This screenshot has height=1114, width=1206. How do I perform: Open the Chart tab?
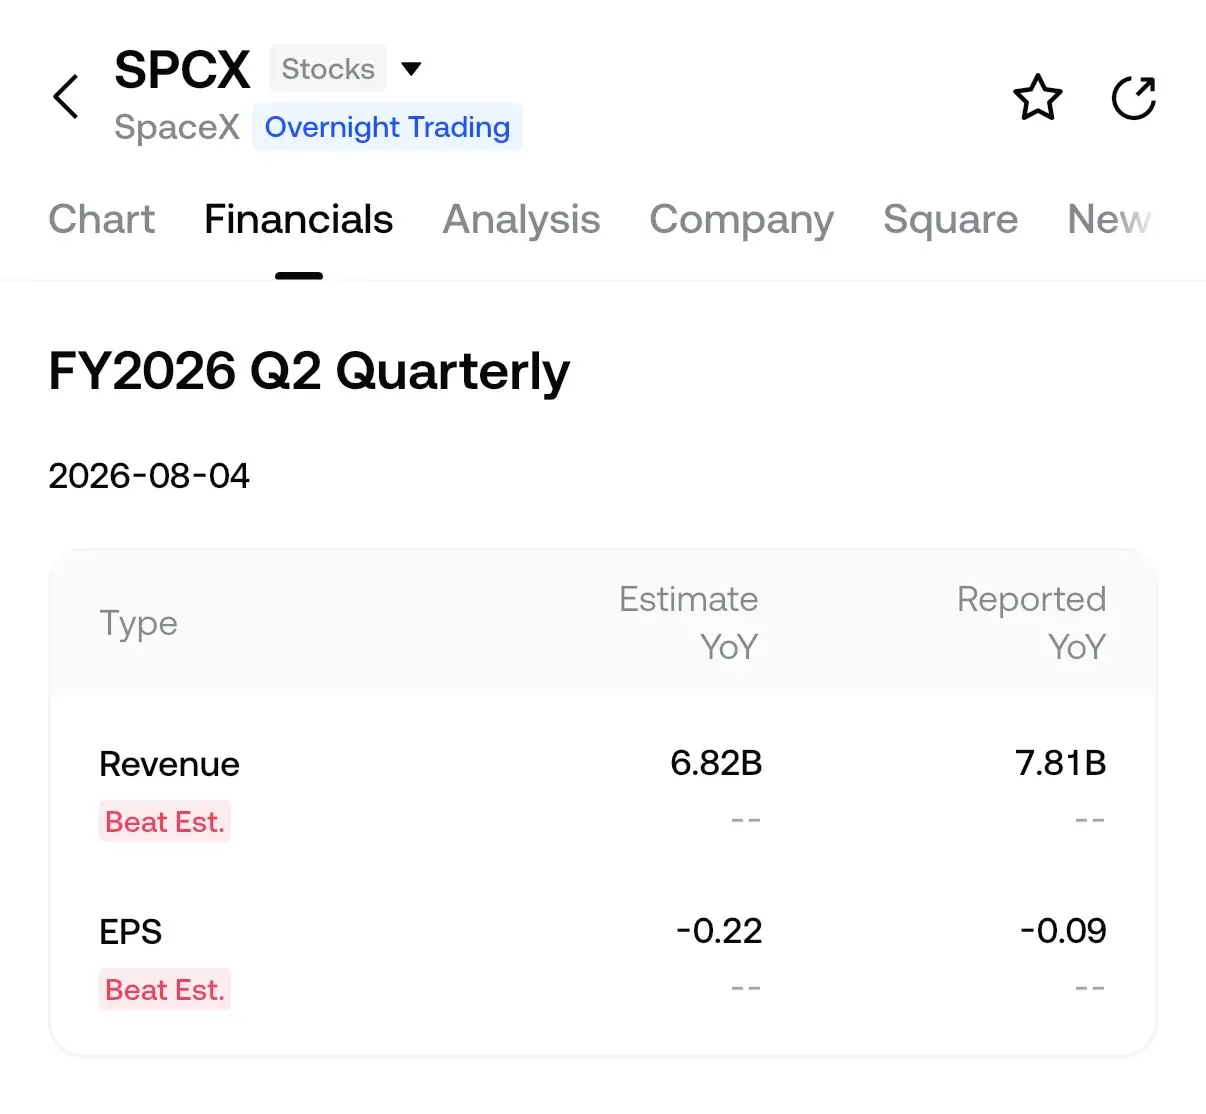102,219
